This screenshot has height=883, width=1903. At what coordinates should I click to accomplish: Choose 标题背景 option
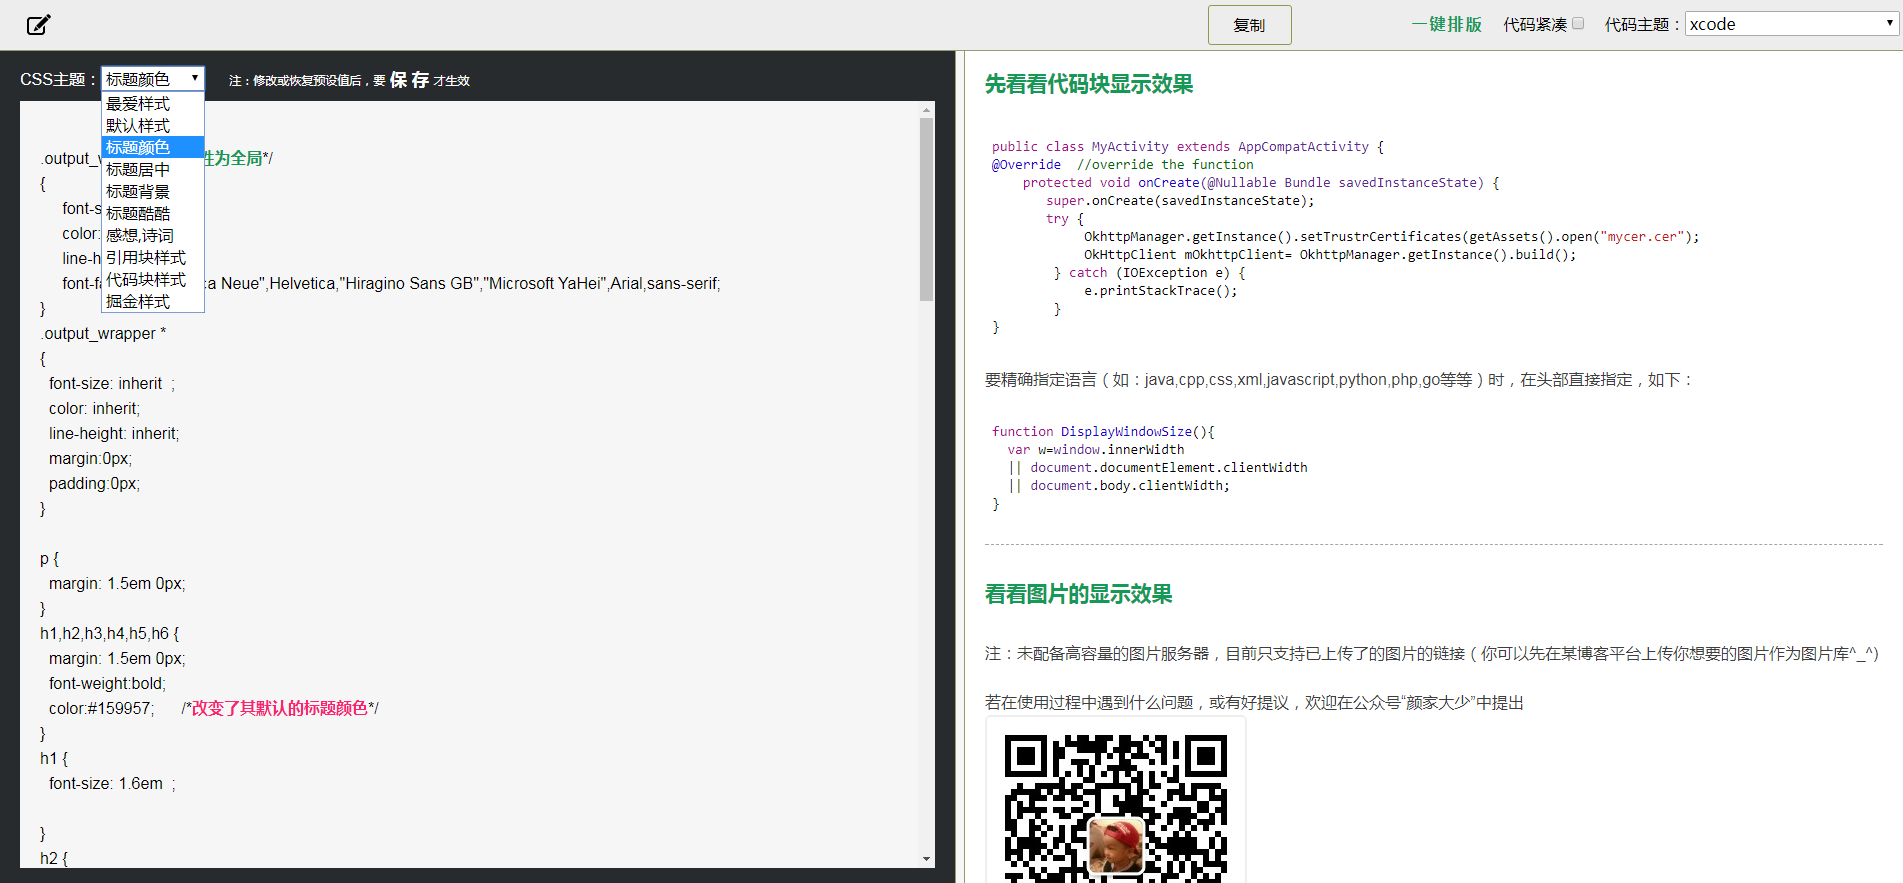153,191
